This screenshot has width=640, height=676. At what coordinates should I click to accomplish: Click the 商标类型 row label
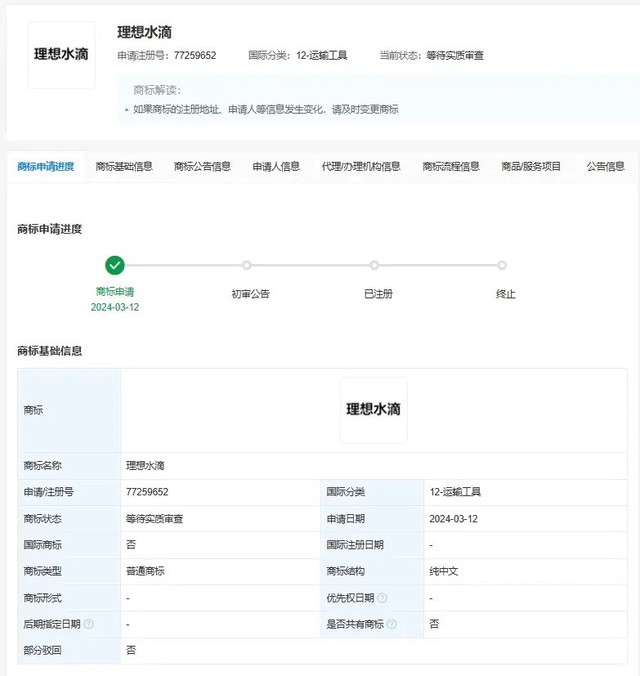(42, 571)
